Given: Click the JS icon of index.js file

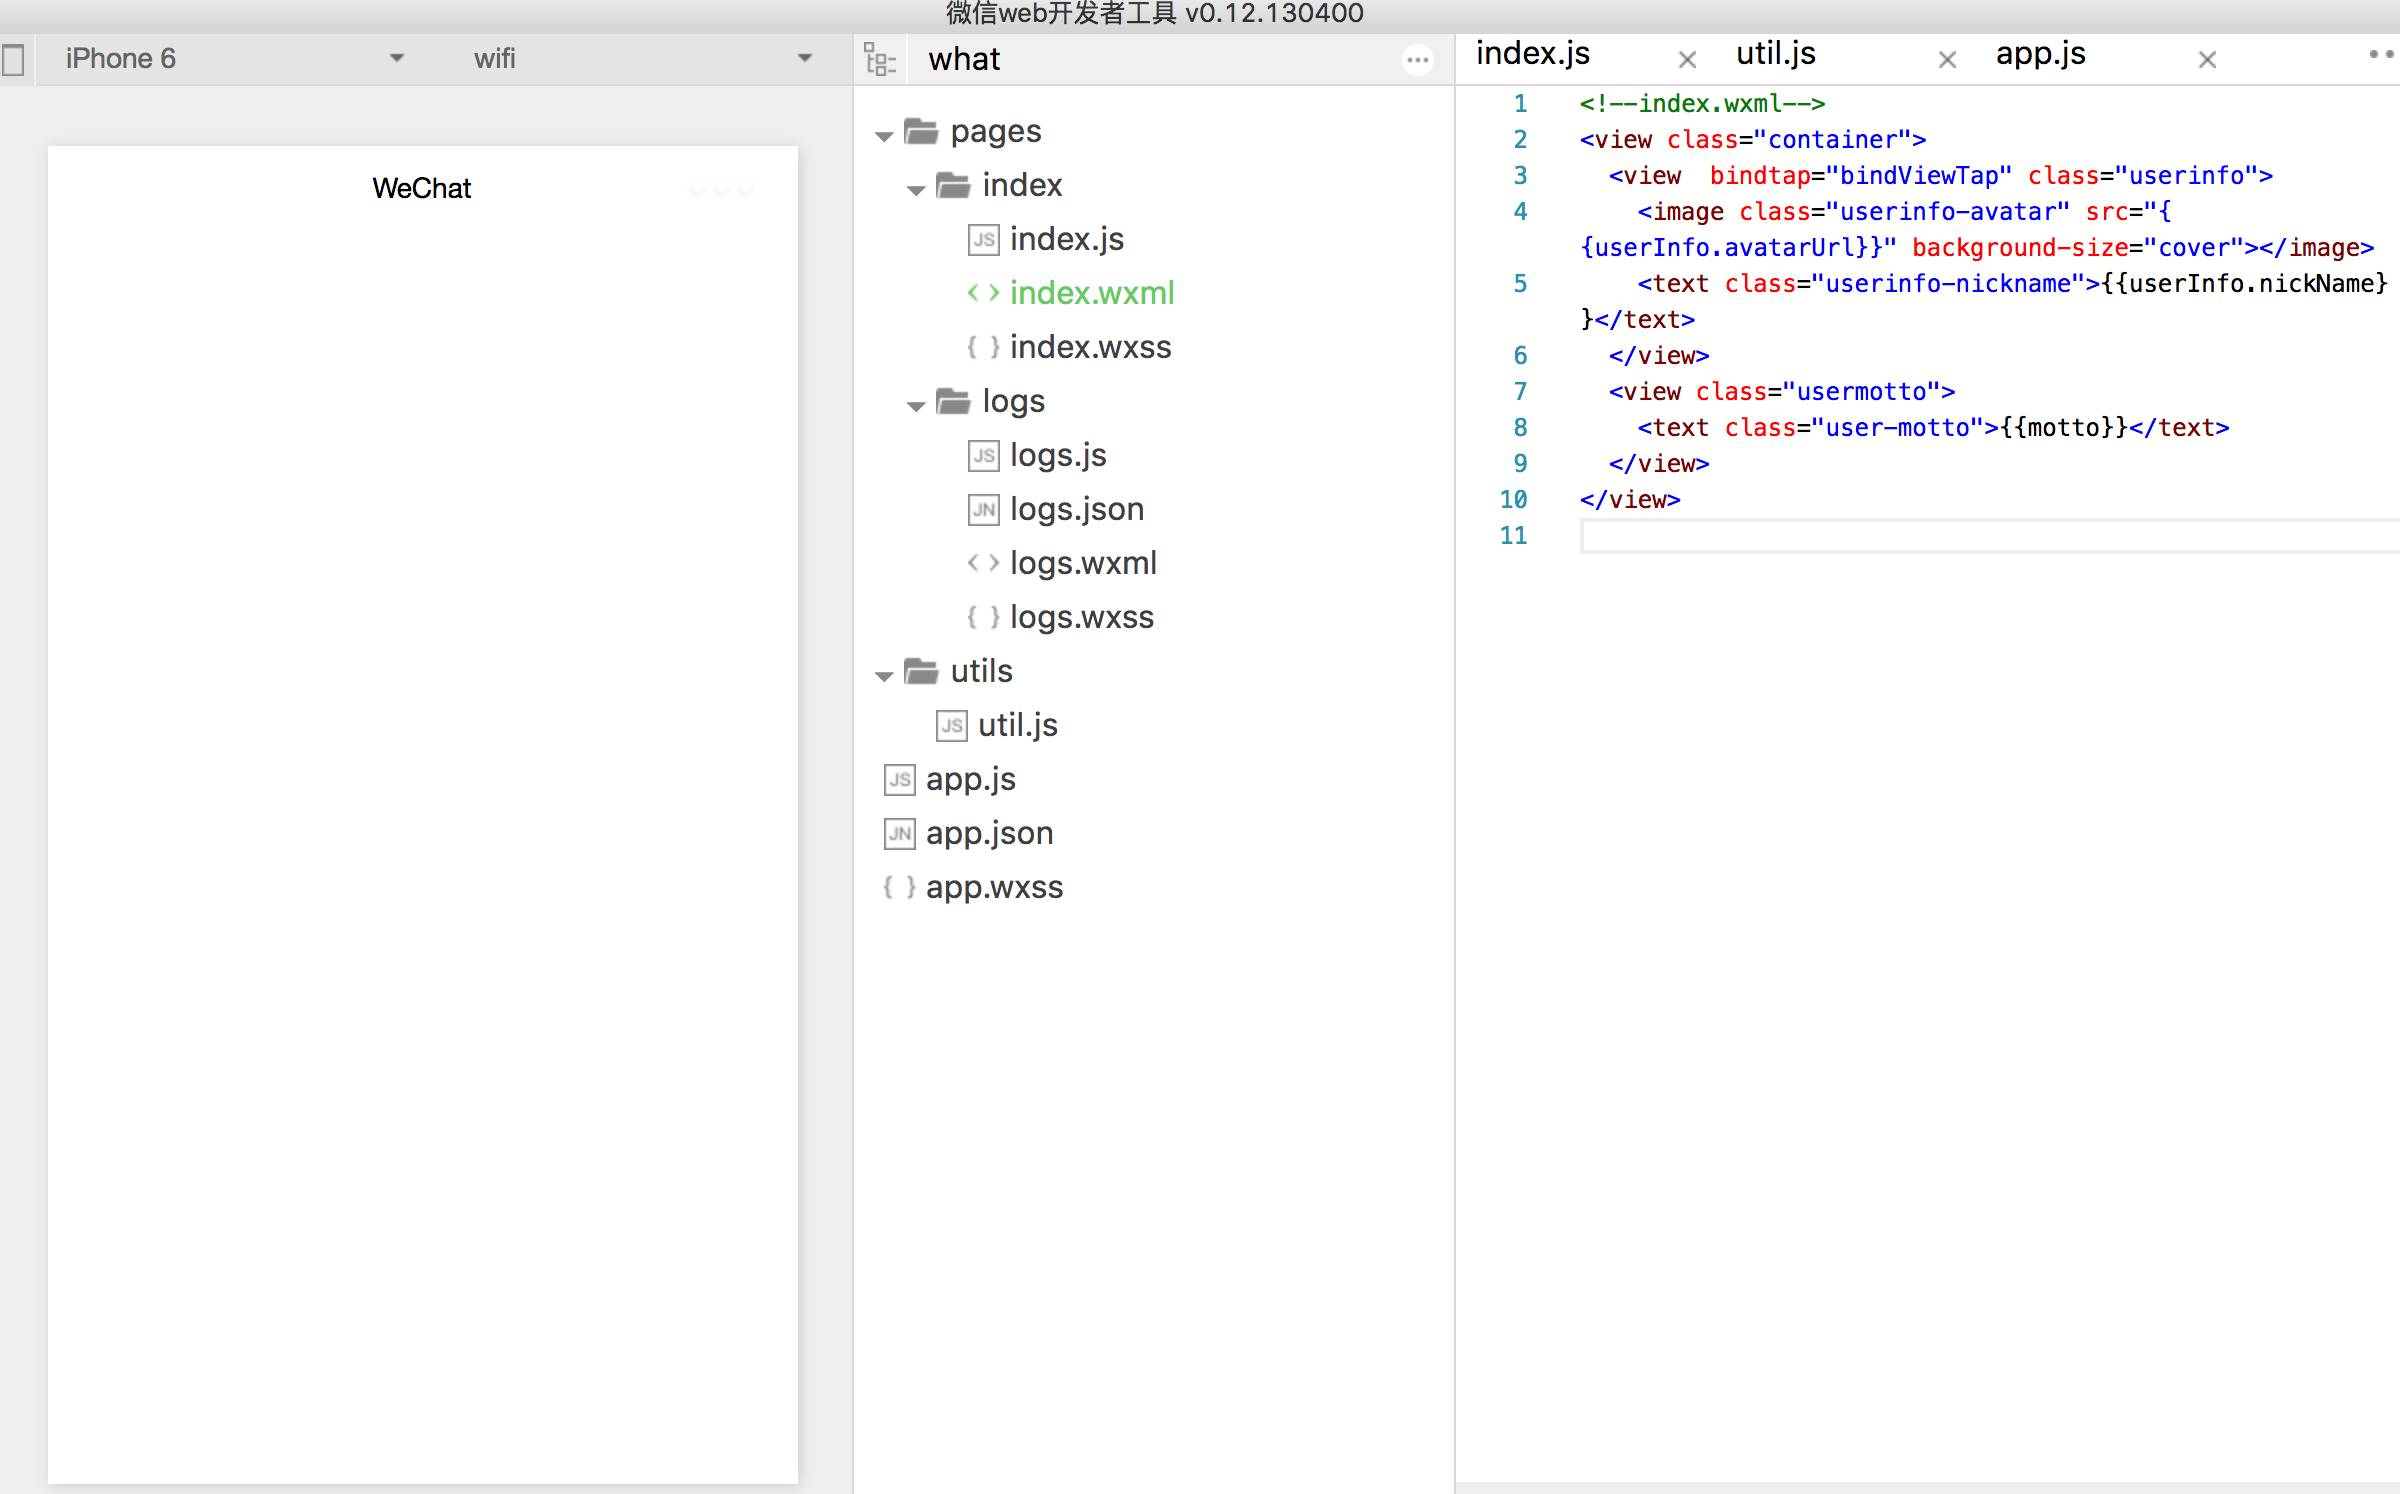Looking at the screenshot, I should pos(983,240).
